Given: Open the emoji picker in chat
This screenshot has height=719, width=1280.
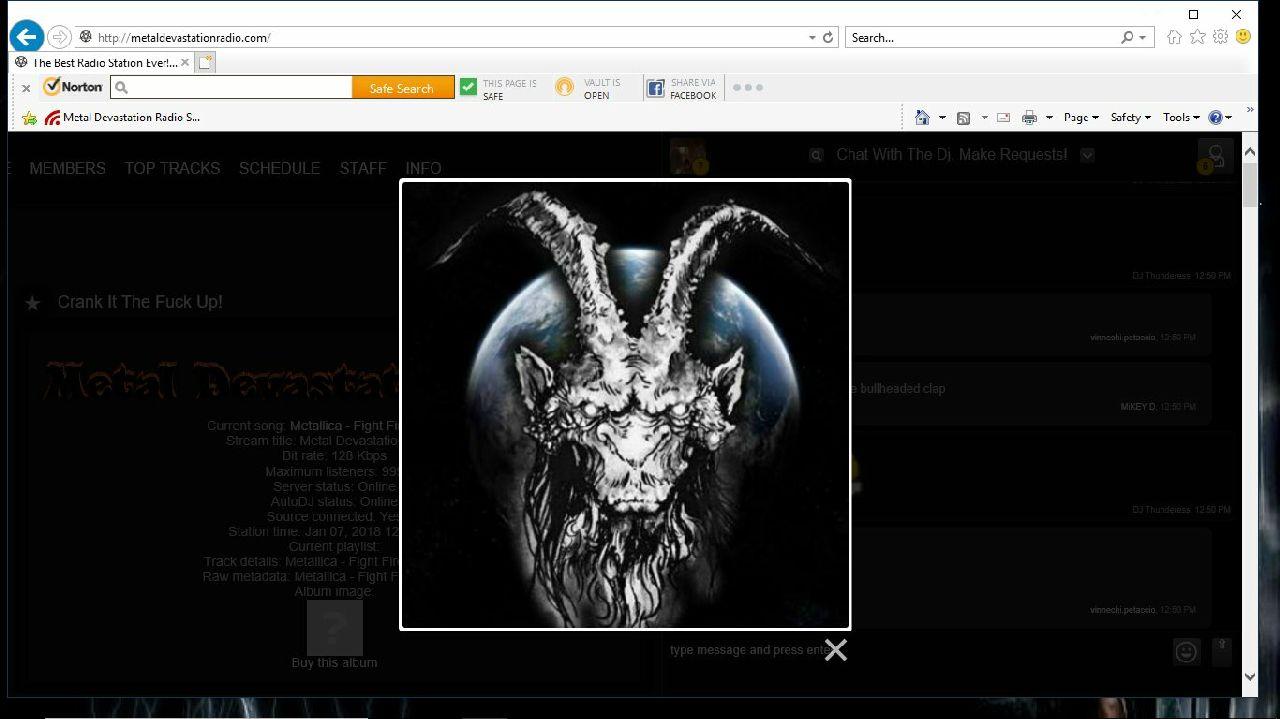Looking at the screenshot, I should point(1186,652).
